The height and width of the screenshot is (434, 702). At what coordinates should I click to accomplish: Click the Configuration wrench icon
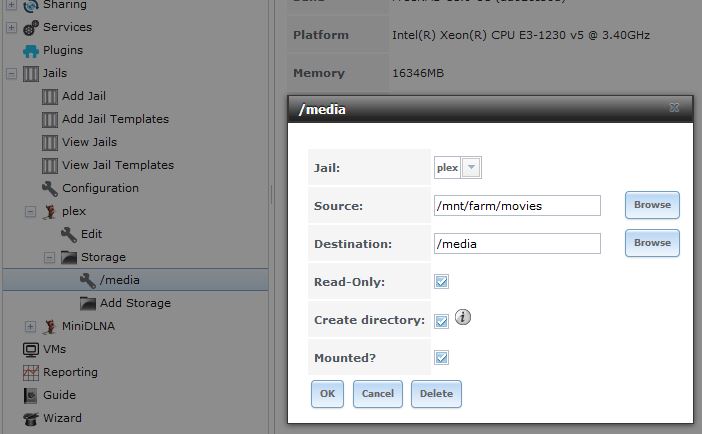click(x=50, y=188)
